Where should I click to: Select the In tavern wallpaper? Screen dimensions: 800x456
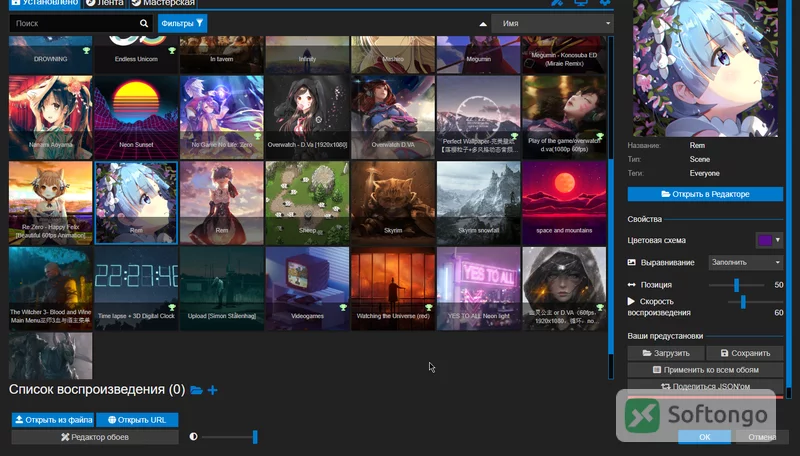point(222,55)
